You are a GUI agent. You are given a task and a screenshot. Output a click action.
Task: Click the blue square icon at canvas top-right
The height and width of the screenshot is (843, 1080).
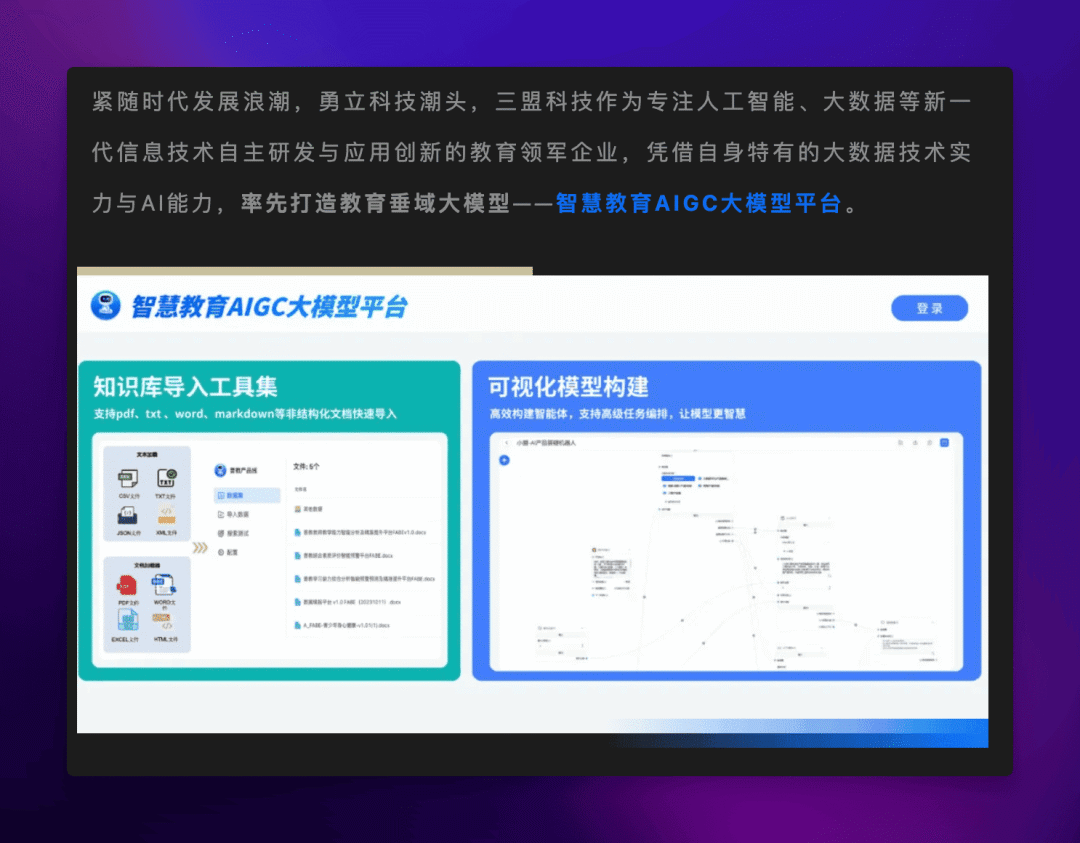click(x=944, y=443)
